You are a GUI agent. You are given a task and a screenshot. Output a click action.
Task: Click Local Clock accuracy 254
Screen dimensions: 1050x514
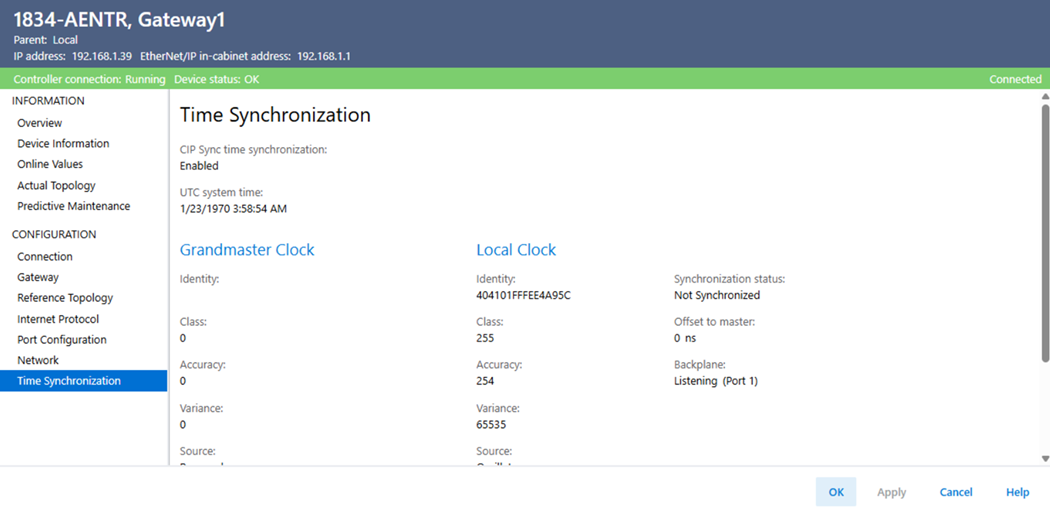(x=485, y=381)
